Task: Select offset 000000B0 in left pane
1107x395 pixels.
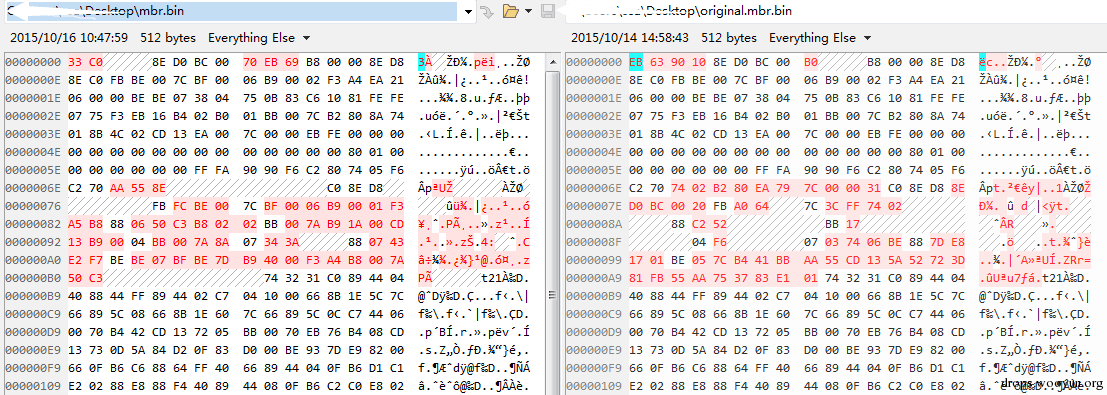Action: point(32,278)
